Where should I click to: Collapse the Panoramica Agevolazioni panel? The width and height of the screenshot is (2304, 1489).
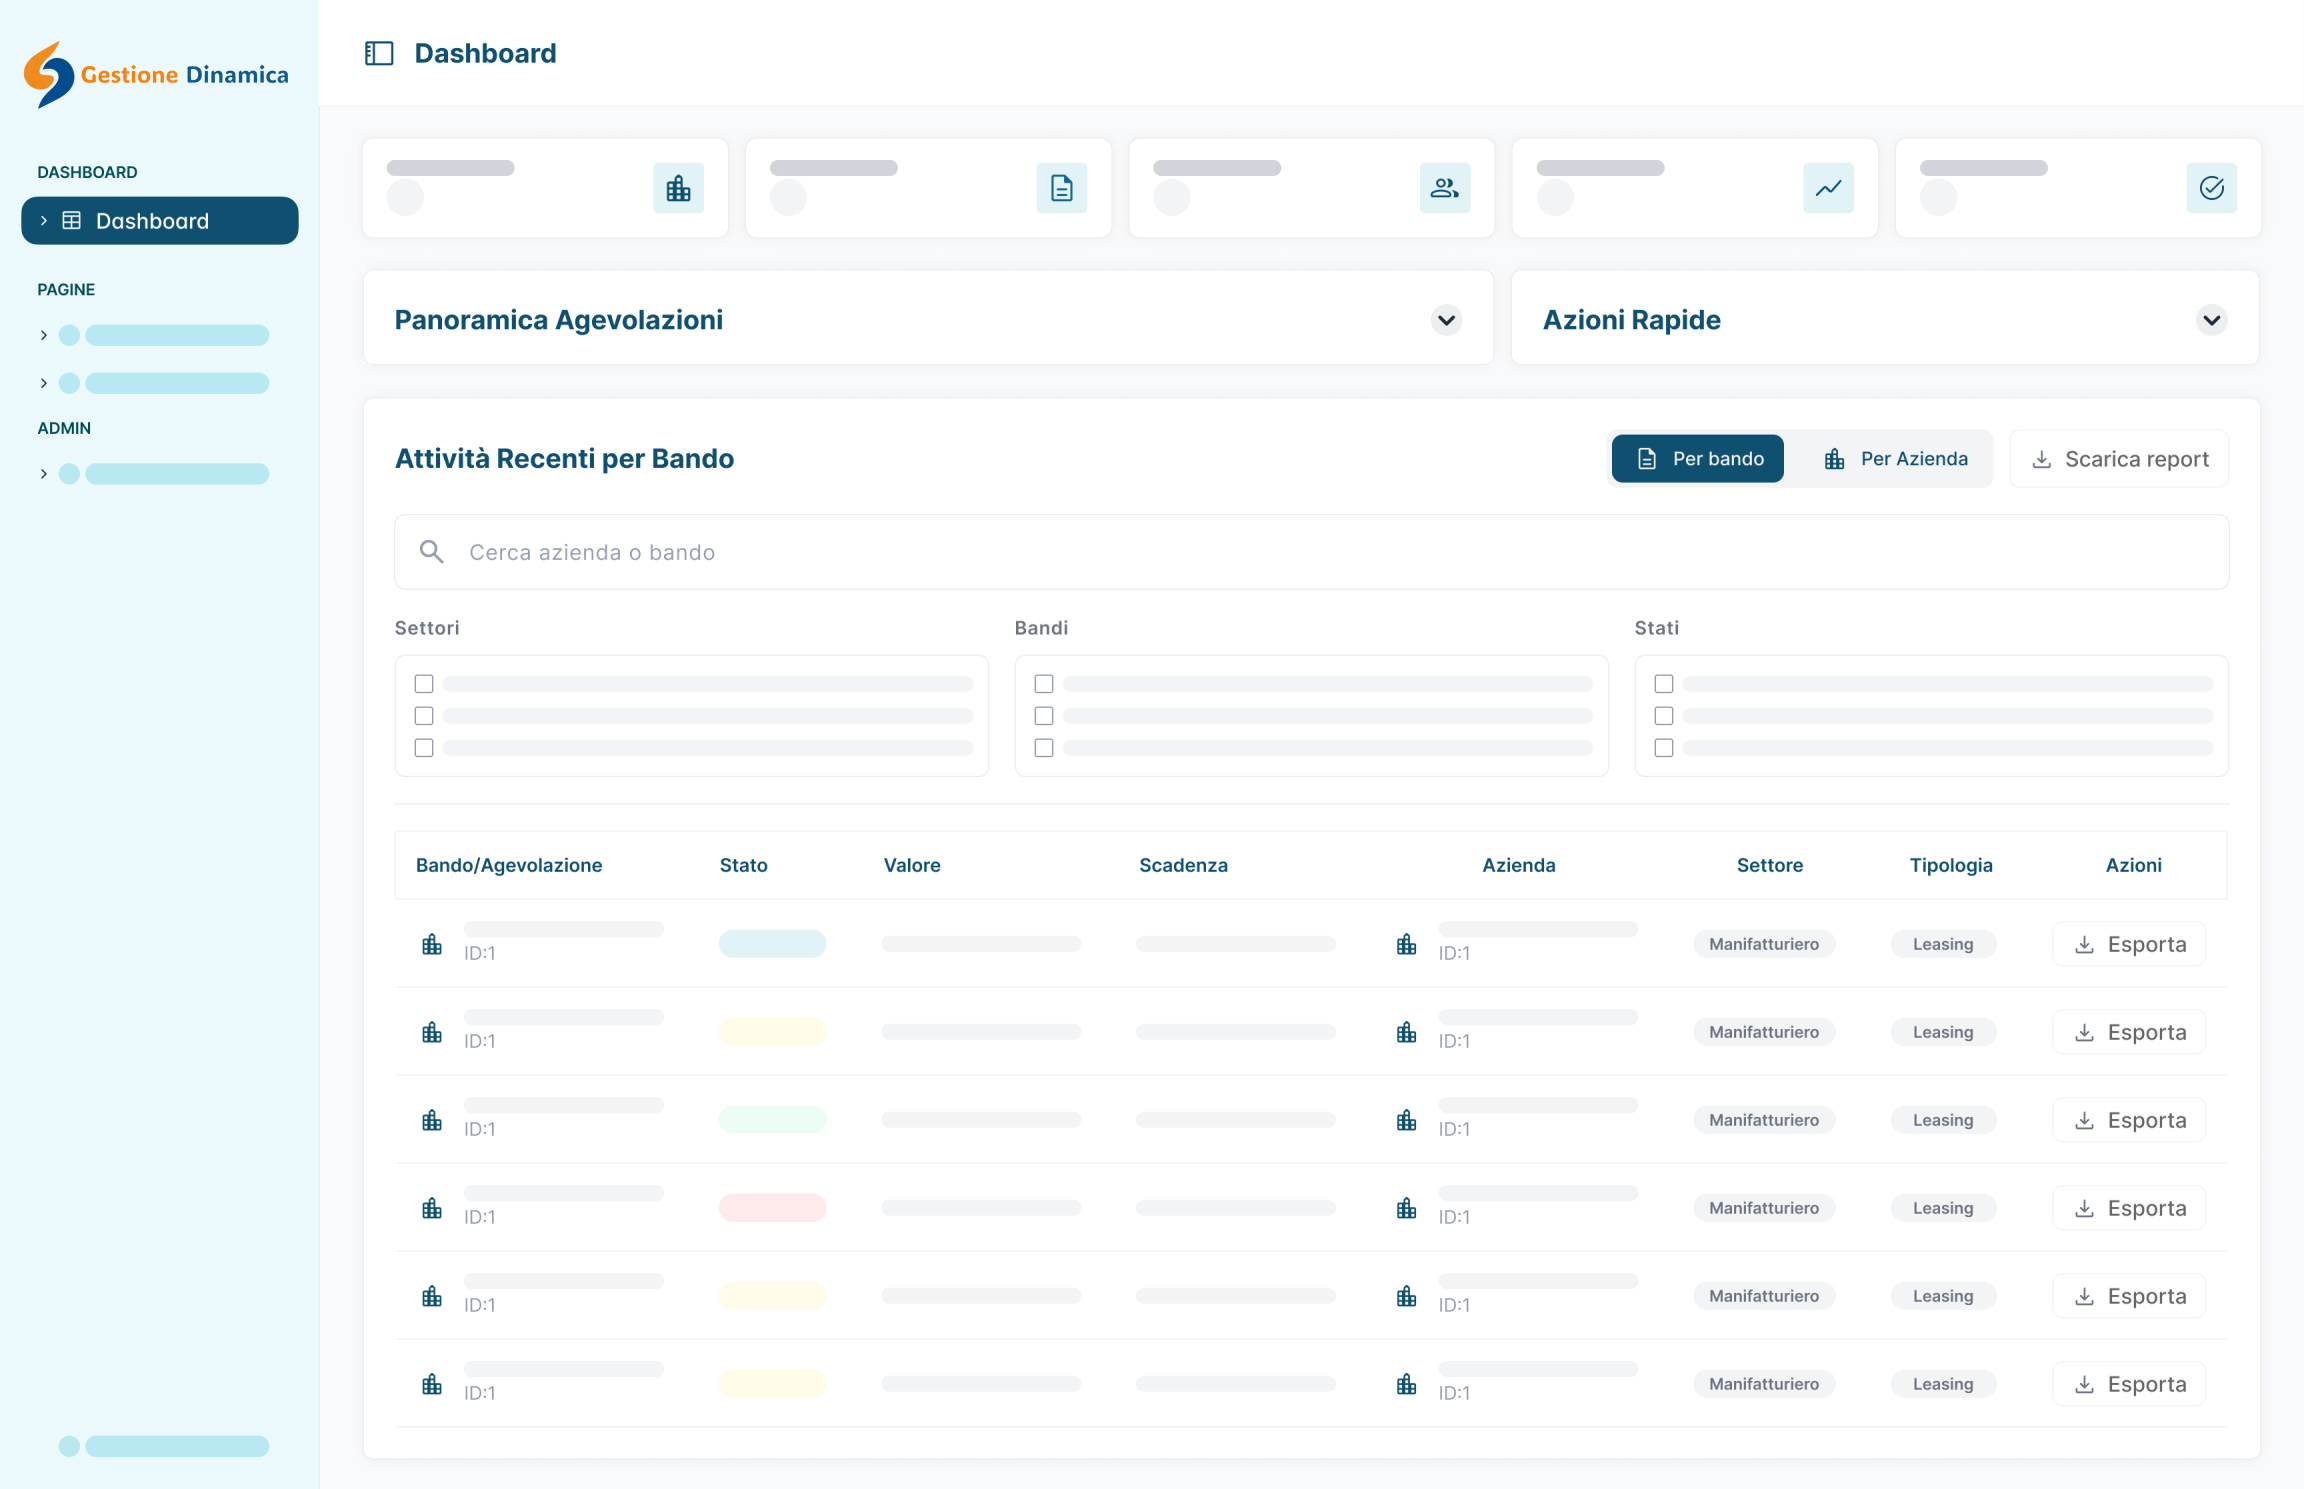1446,320
